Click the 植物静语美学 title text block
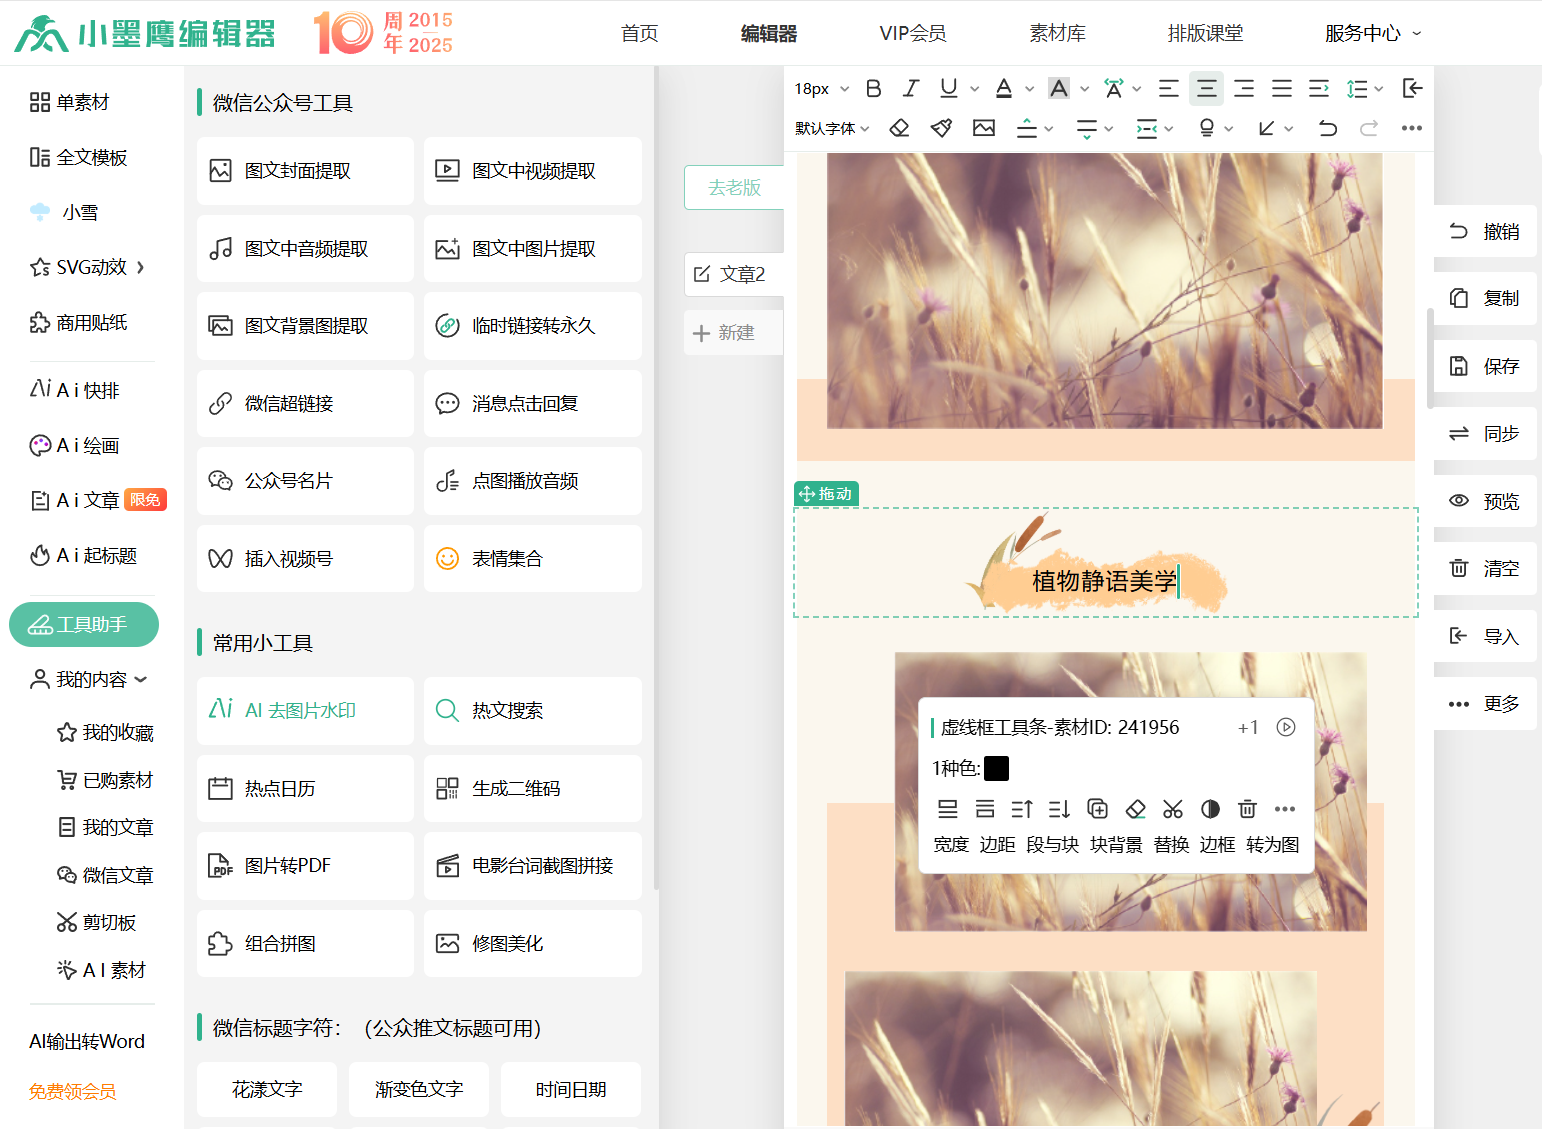 pyautogui.click(x=1104, y=581)
